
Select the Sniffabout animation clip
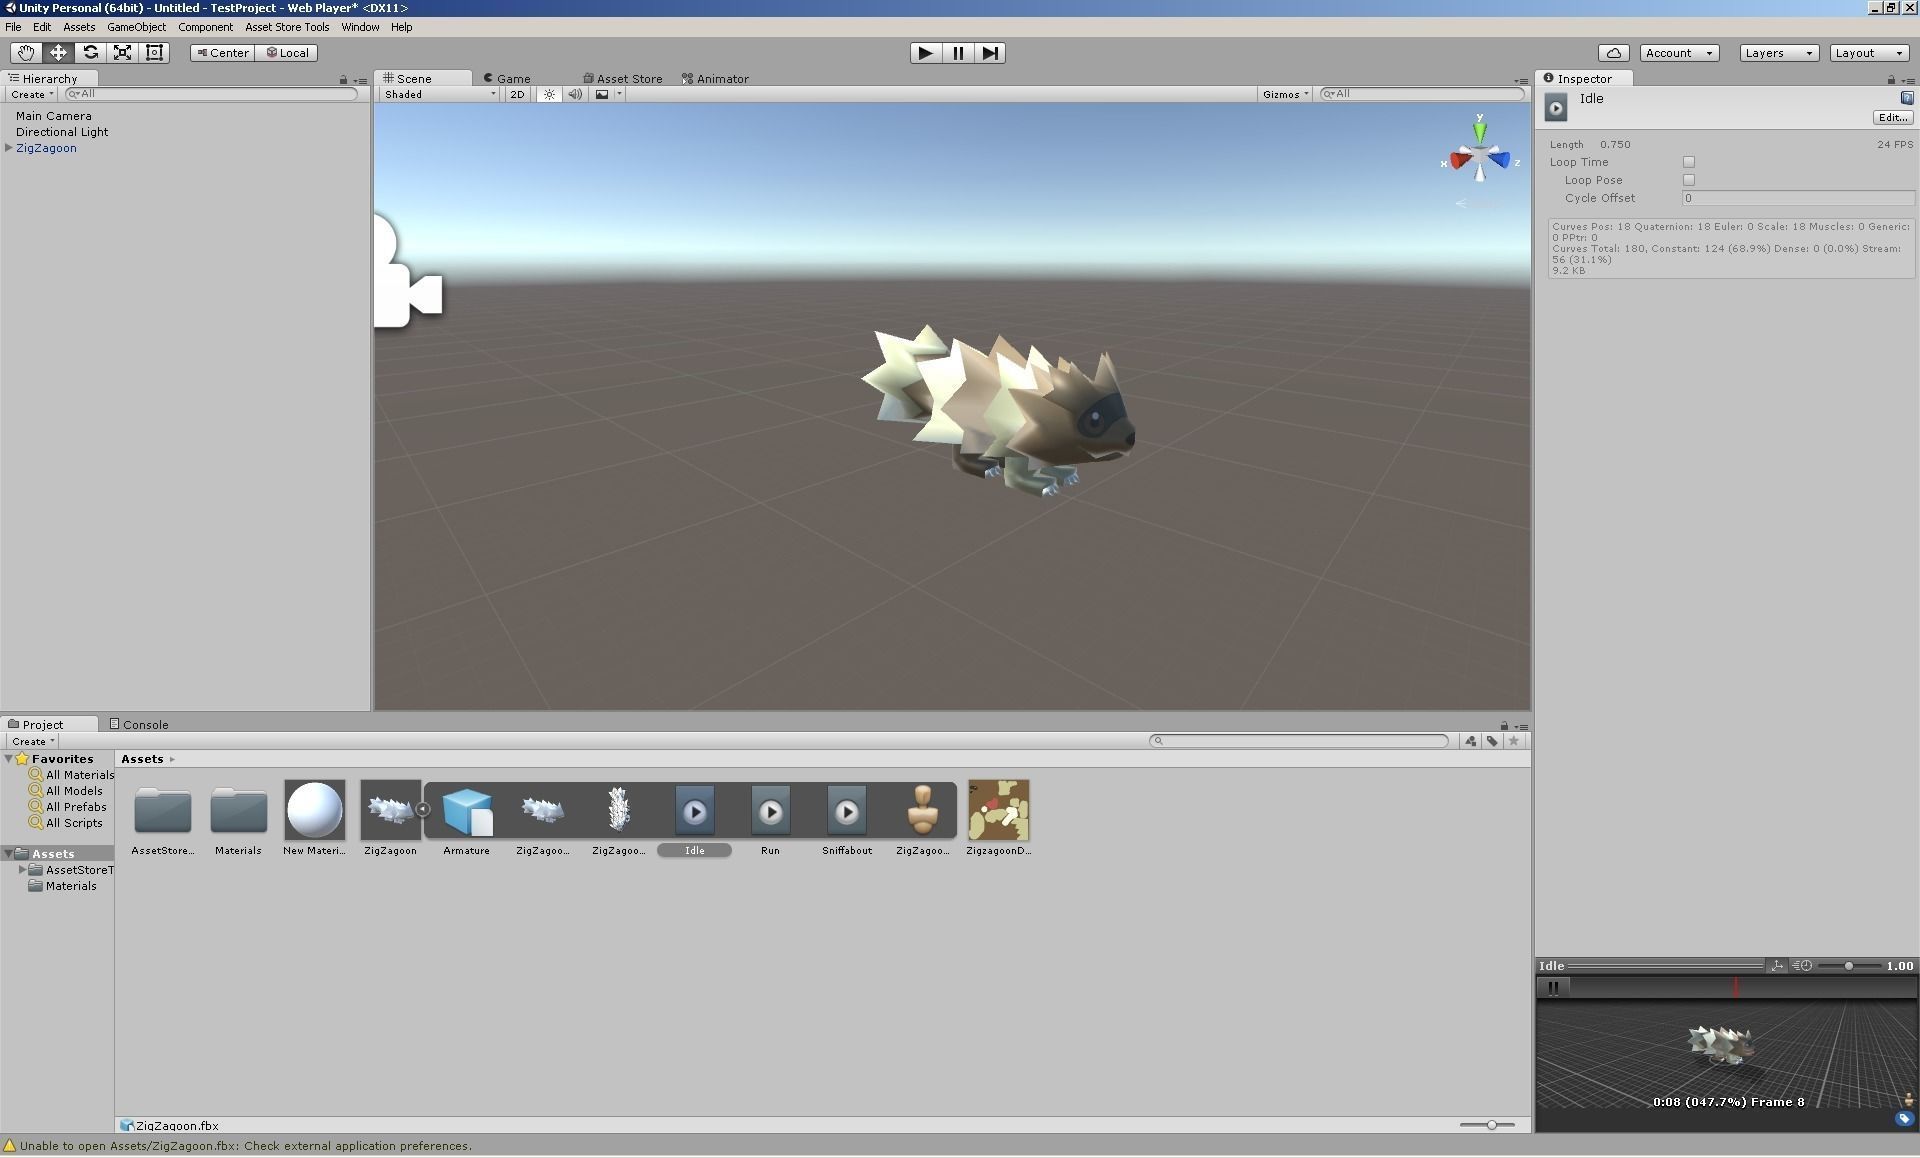(x=847, y=818)
